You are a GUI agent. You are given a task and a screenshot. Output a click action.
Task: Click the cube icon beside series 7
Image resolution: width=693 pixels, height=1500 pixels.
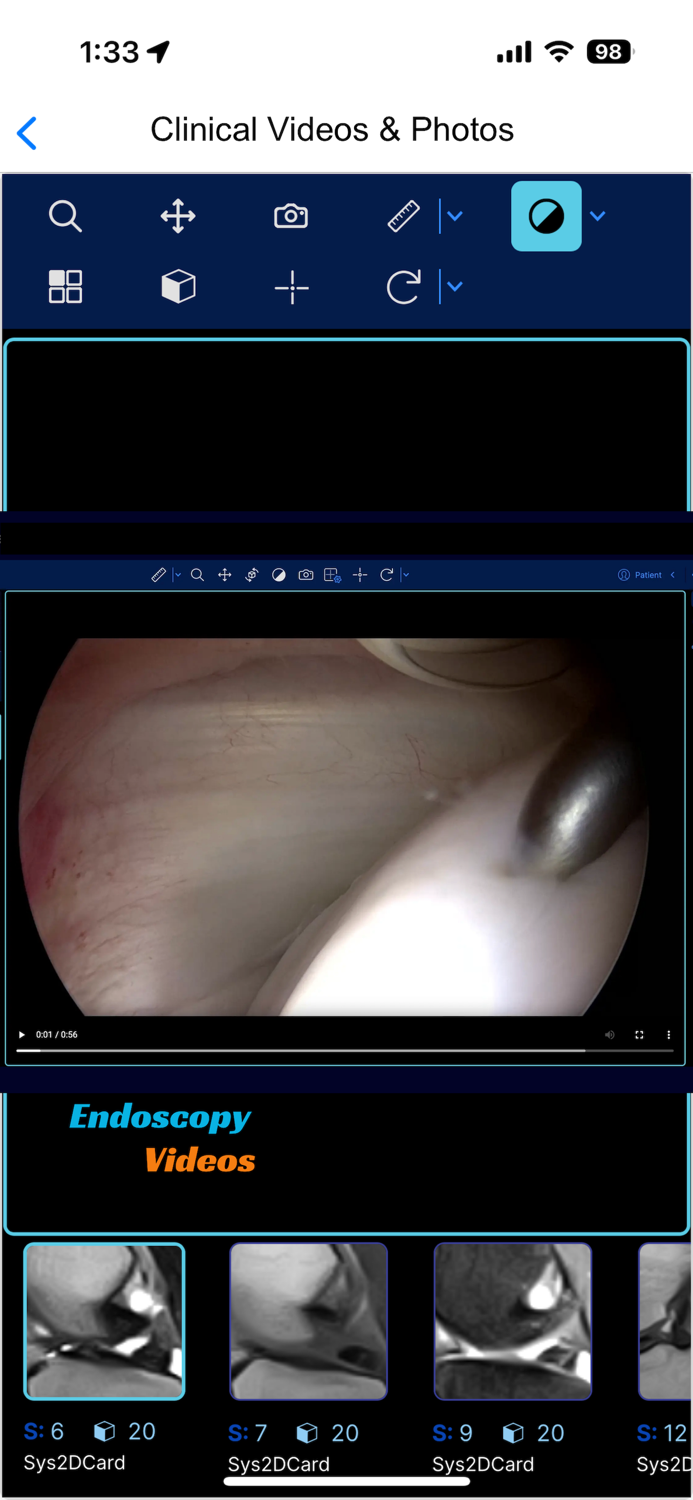pyautogui.click(x=307, y=1434)
